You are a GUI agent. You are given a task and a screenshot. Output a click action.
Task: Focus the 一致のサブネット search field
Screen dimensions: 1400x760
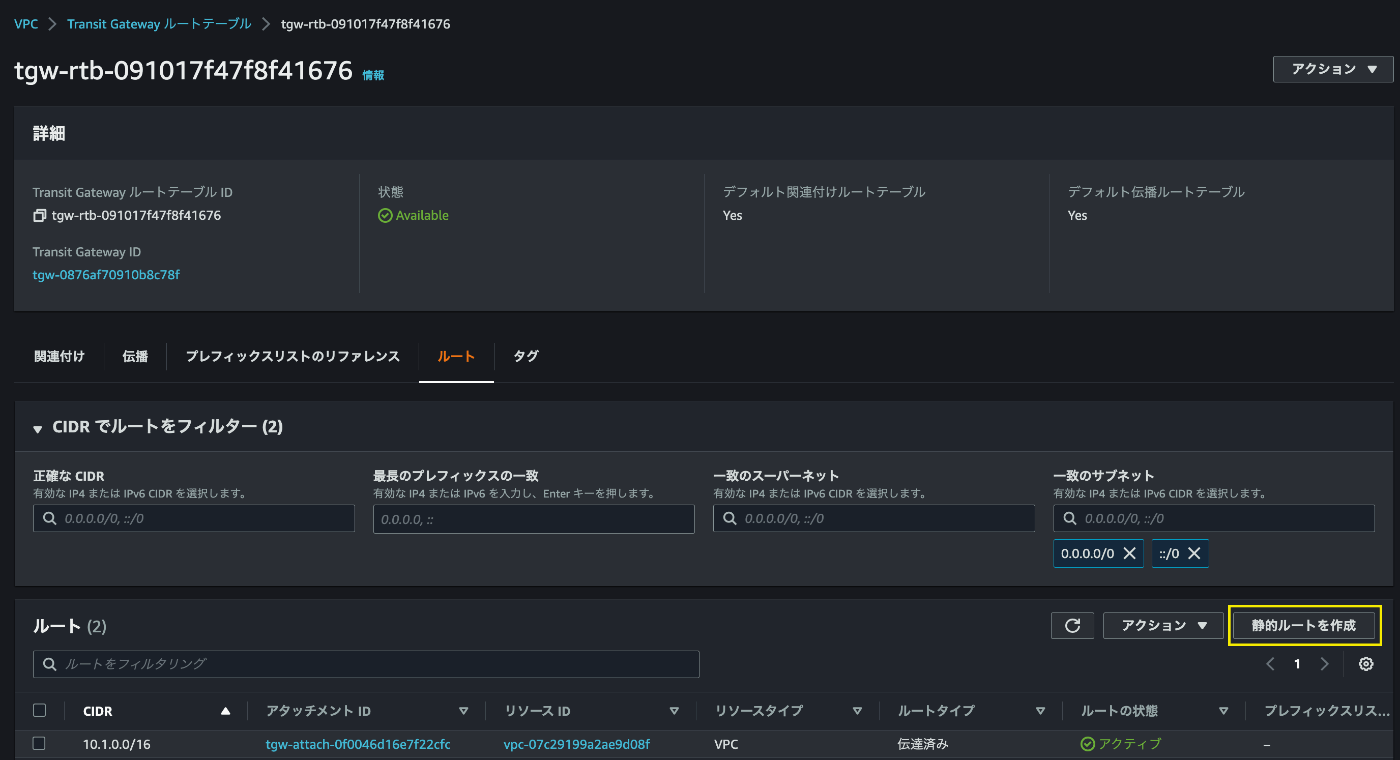click(1214, 518)
